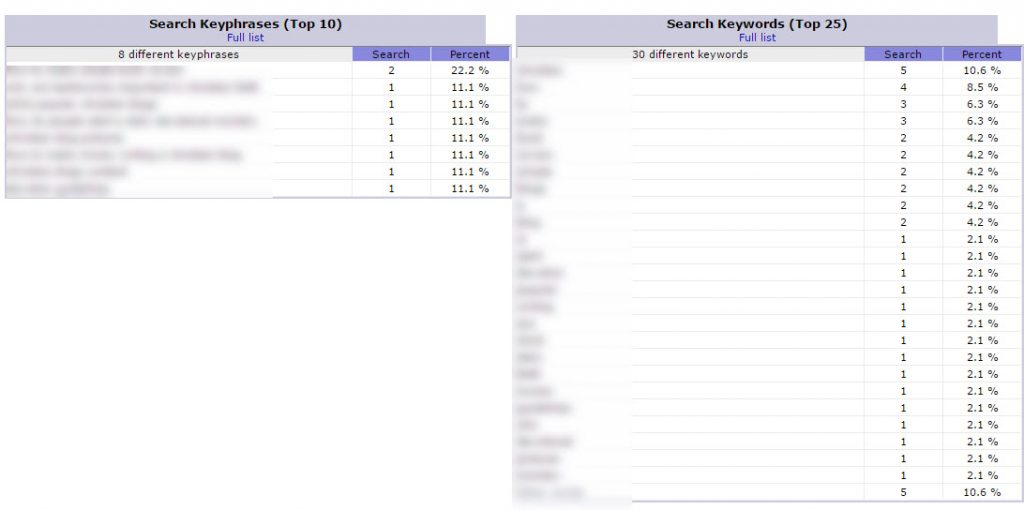This screenshot has height=510, width=1024.
Task: Select the Percent column header in keywords table
Action: (x=982, y=55)
